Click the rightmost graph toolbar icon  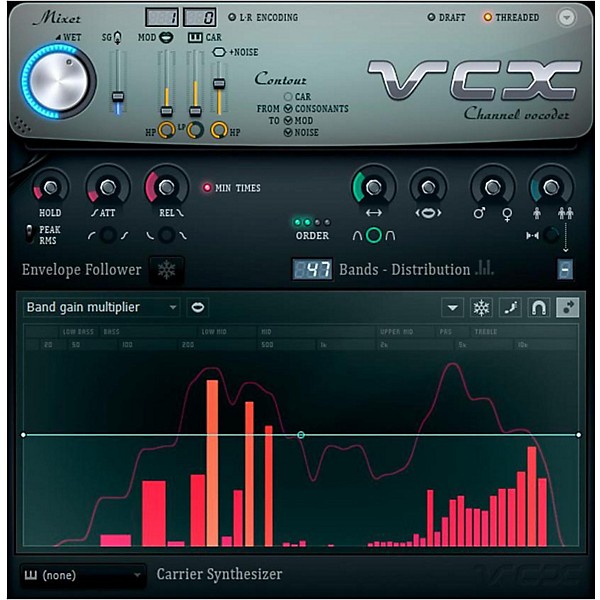(x=568, y=308)
